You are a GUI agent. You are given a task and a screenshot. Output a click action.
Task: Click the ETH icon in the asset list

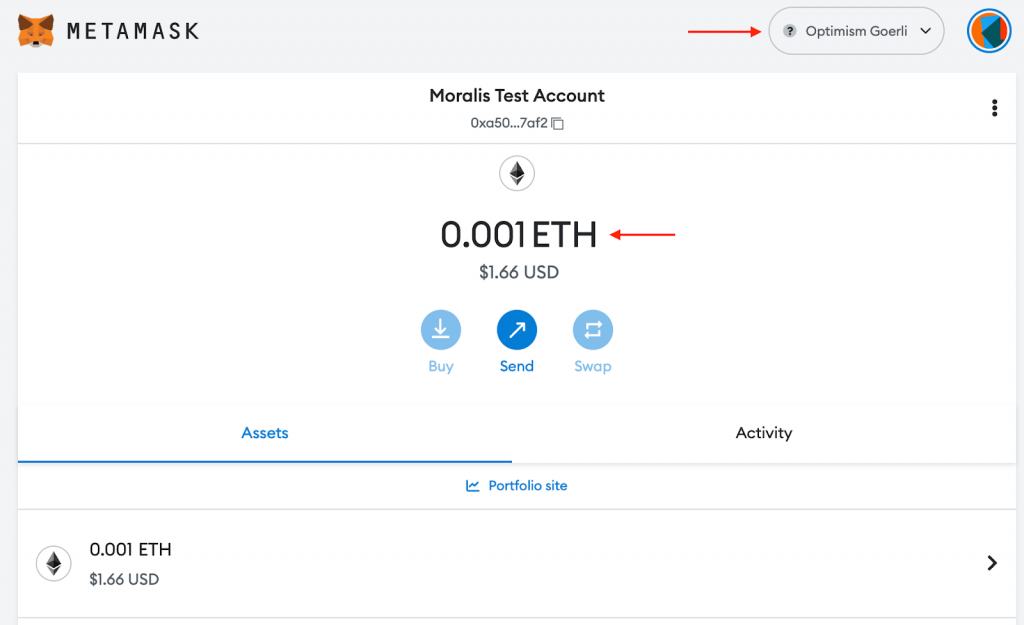[54, 563]
